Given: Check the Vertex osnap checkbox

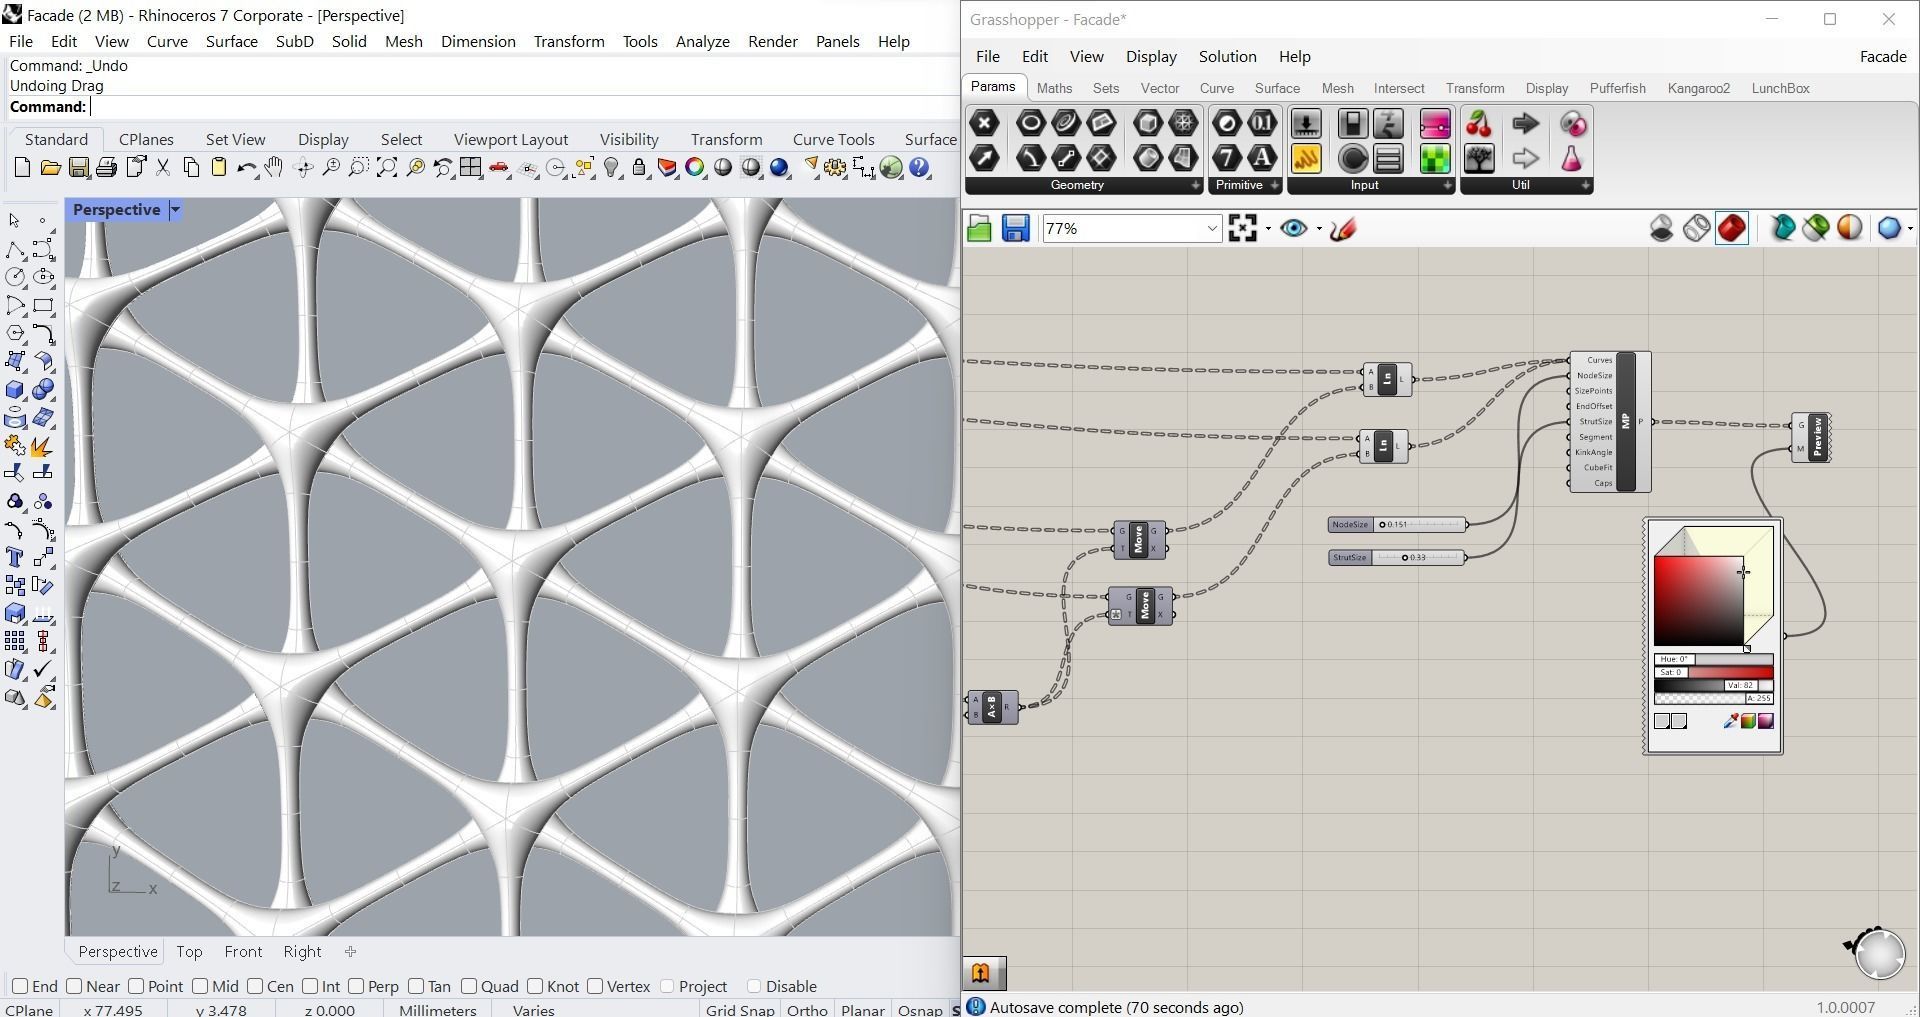Looking at the screenshot, I should coord(595,986).
